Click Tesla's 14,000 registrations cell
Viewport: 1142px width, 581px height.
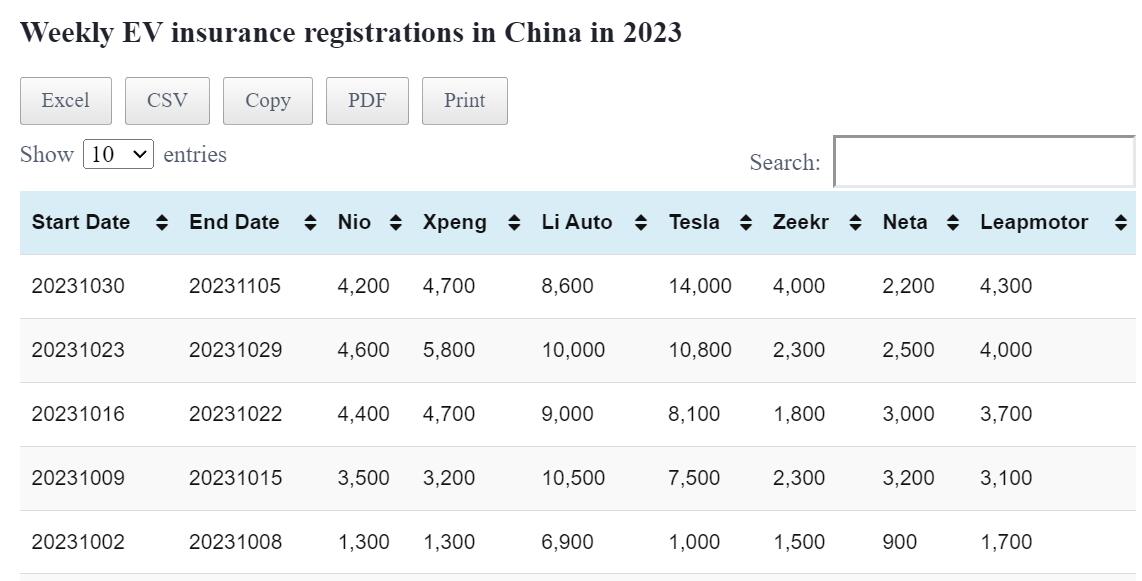click(x=700, y=286)
